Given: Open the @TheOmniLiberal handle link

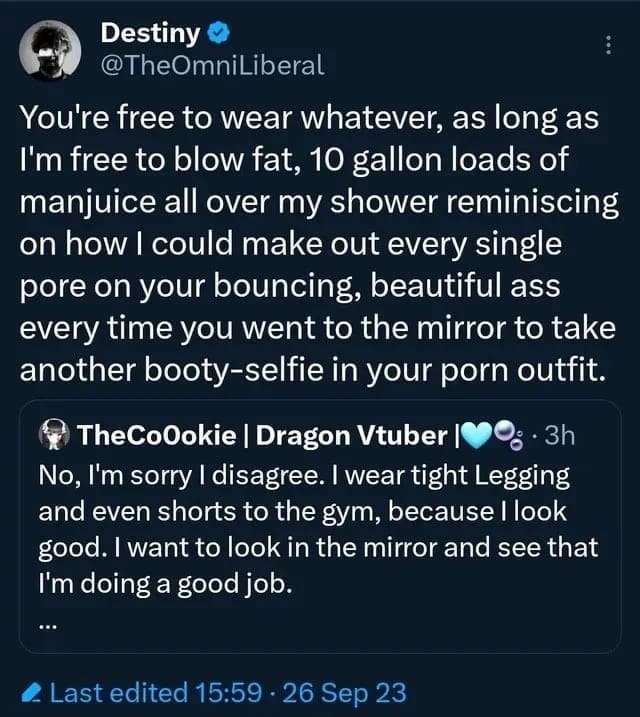Looking at the screenshot, I should tap(212, 66).
